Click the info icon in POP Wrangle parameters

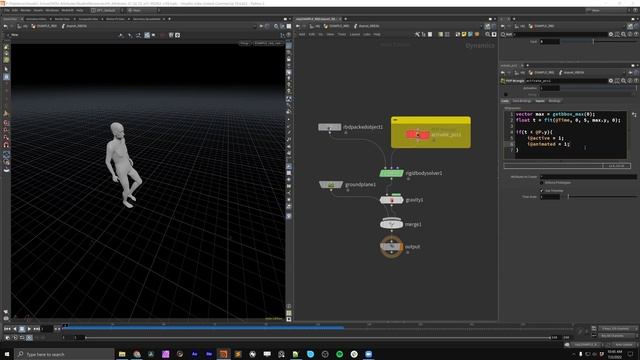[630, 81]
